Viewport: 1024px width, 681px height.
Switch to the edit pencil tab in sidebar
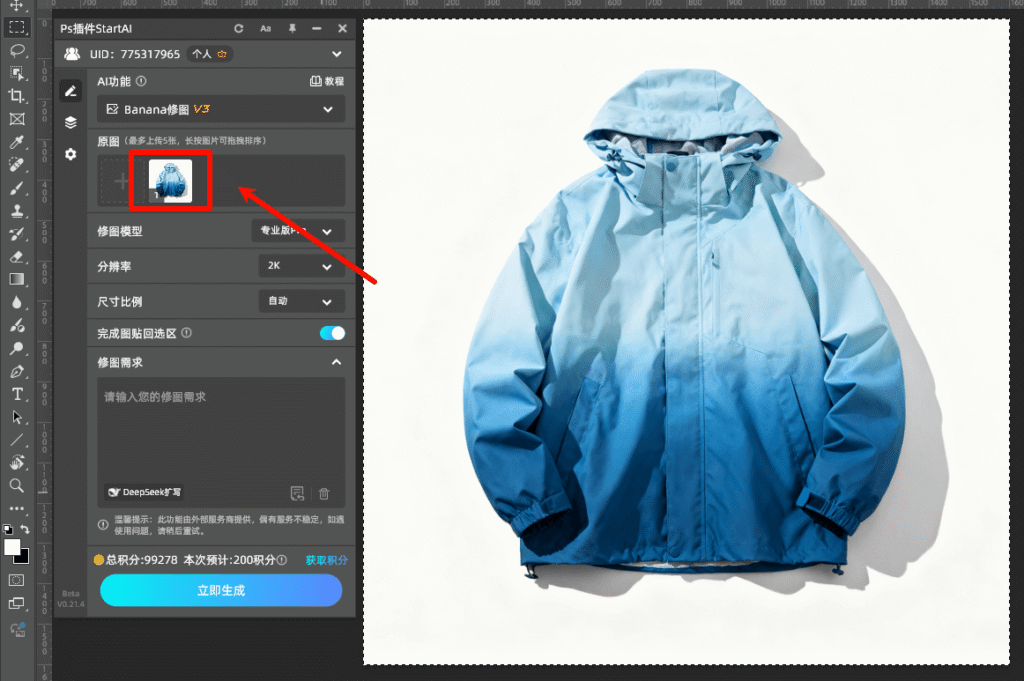coord(70,91)
